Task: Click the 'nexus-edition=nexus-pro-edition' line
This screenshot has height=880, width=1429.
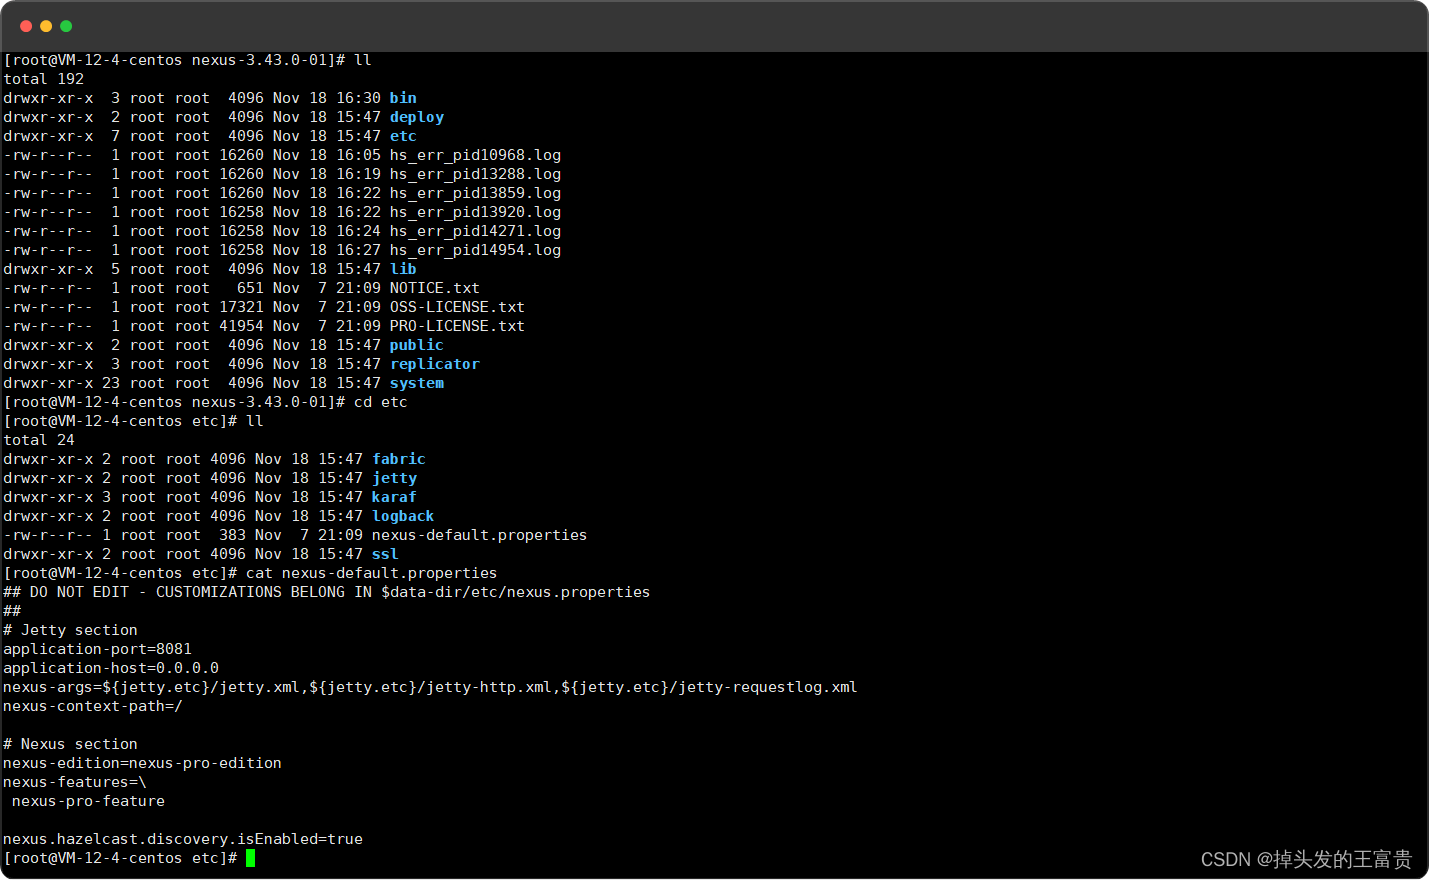Action: (x=142, y=763)
